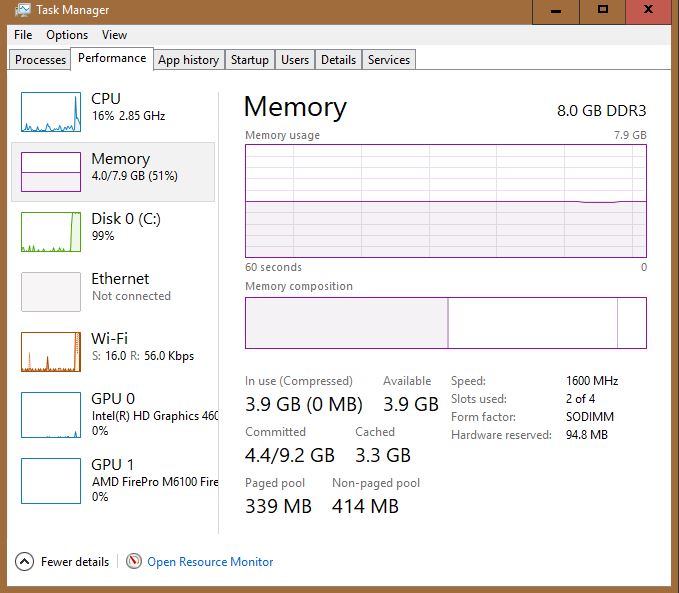
Task: Select the GPU 1 graph thumbnail
Action: pyautogui.click(x=51, y=481)
